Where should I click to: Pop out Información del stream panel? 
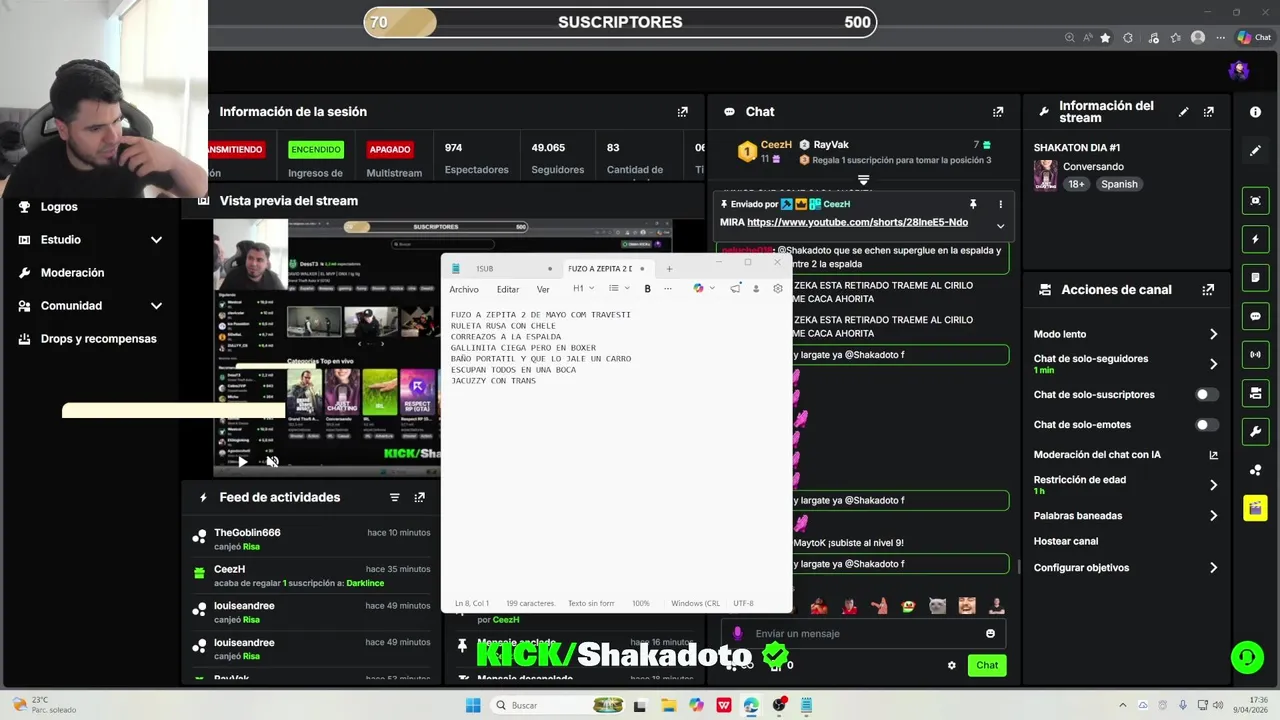click(1208, 112)
